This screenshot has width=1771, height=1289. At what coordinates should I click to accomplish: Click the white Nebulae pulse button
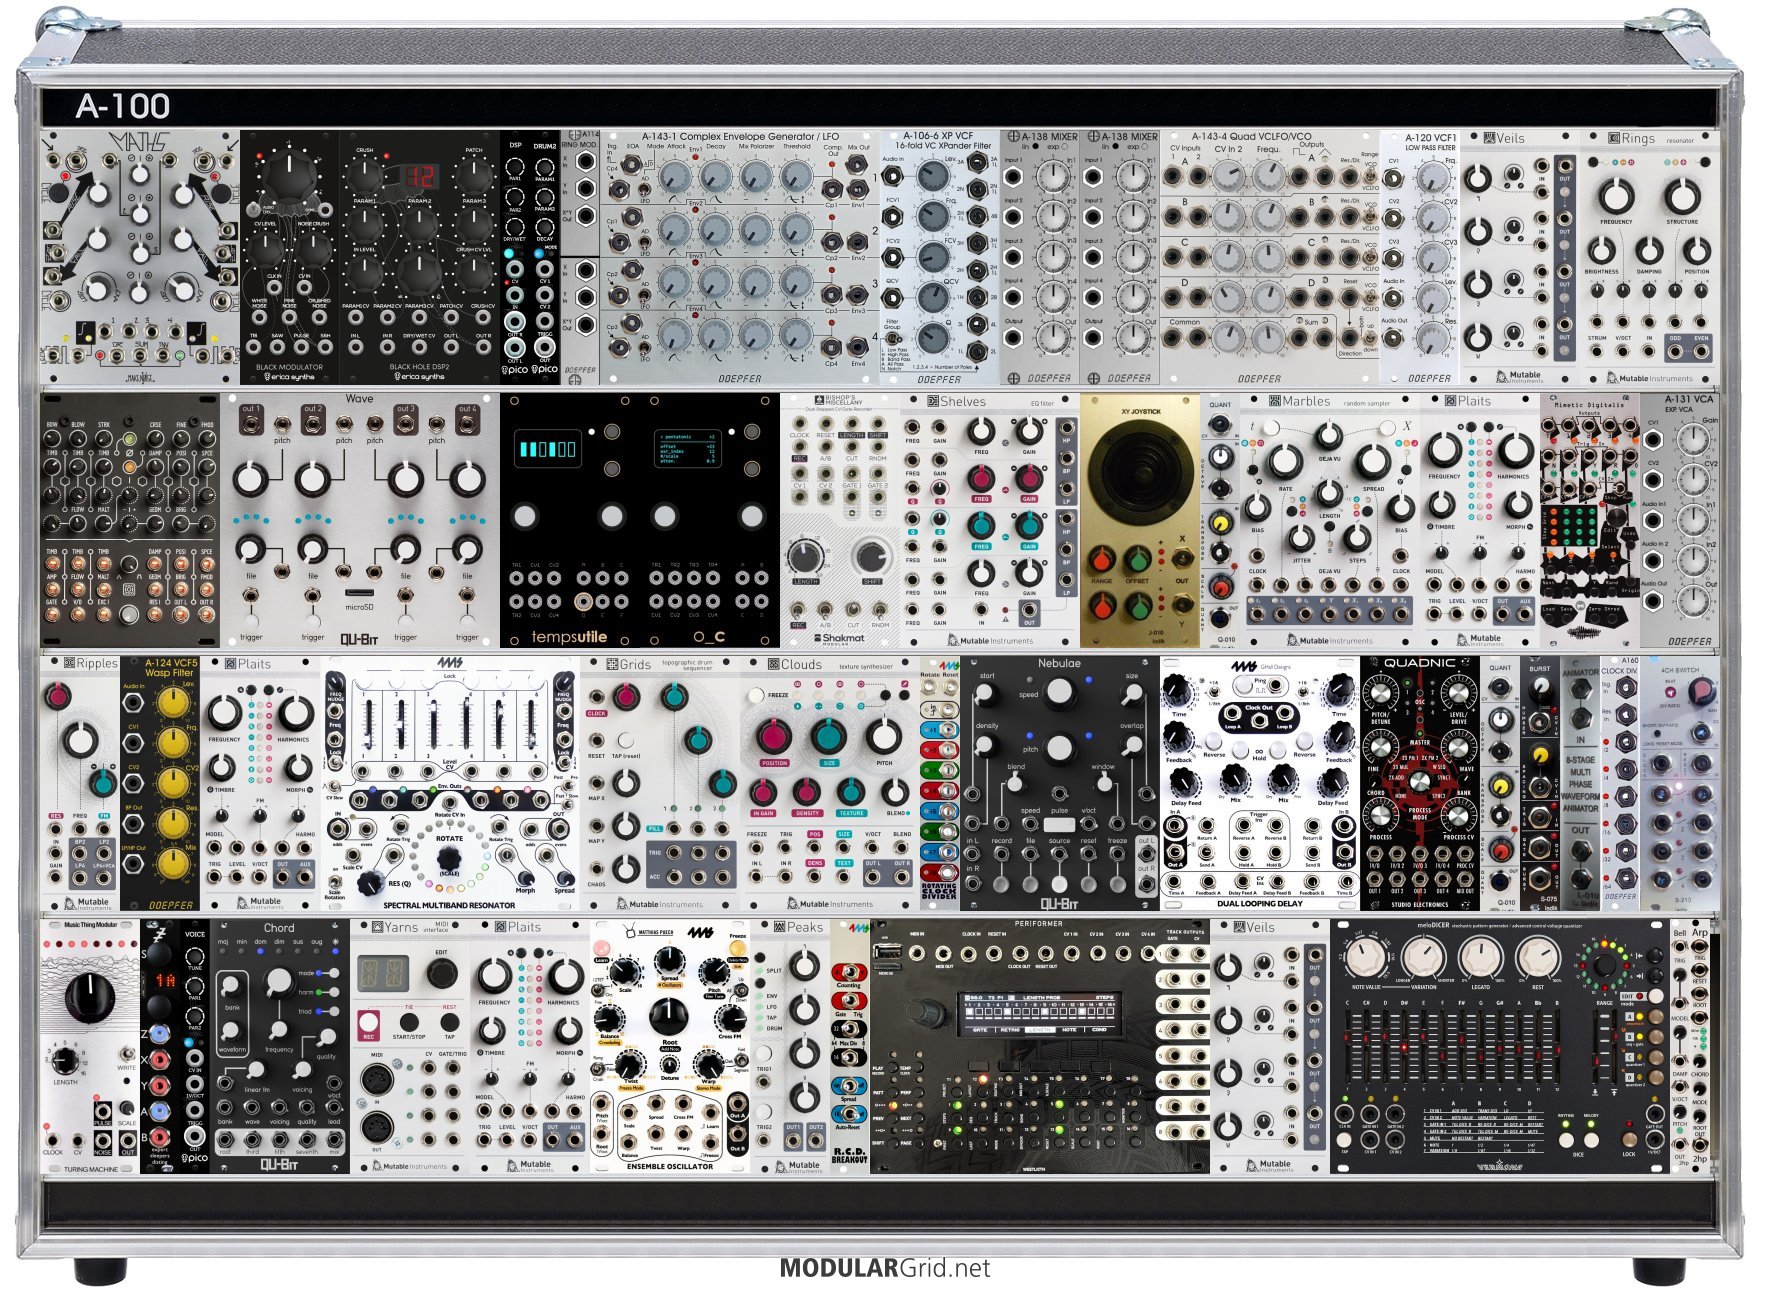[1059, 825]
